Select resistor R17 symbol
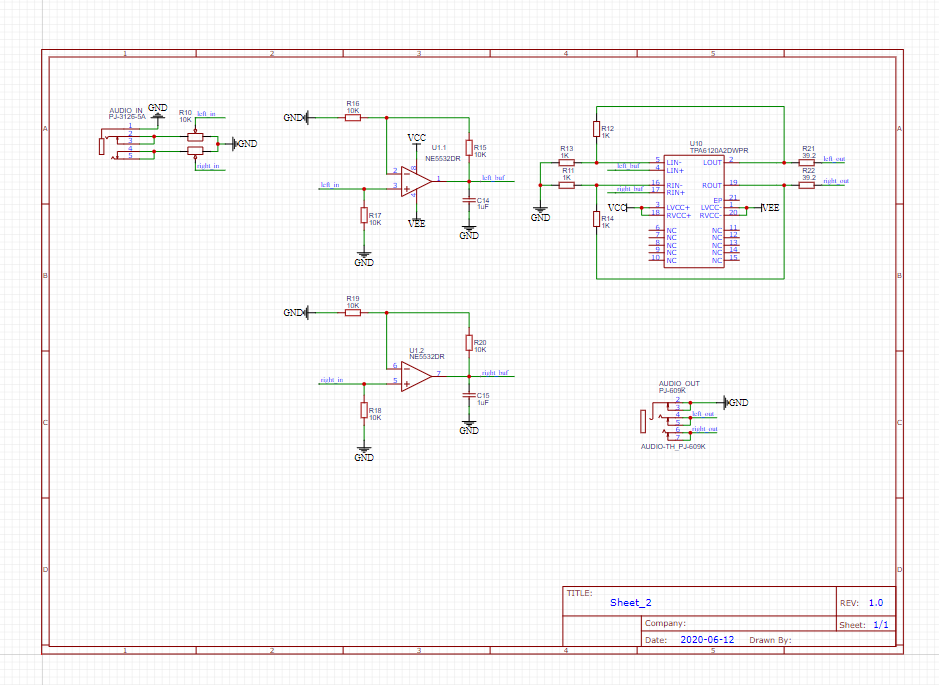This screenshot has width=939, height=685. tap(364, 216)
